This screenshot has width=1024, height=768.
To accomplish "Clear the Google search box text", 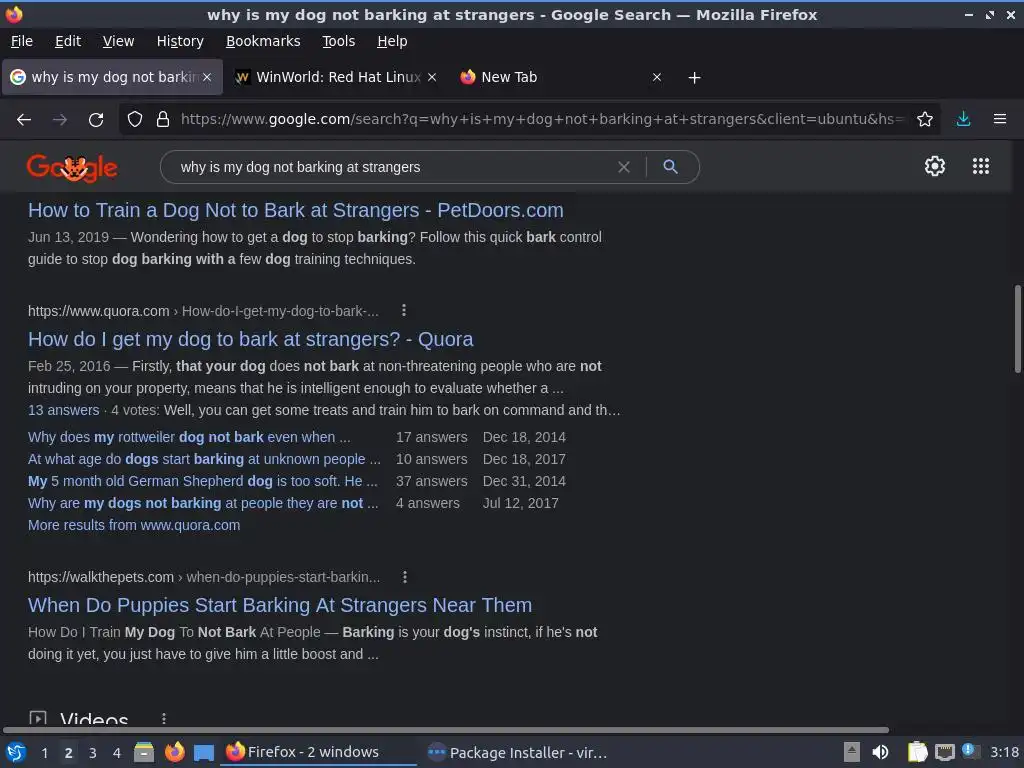I will [624, 167].
